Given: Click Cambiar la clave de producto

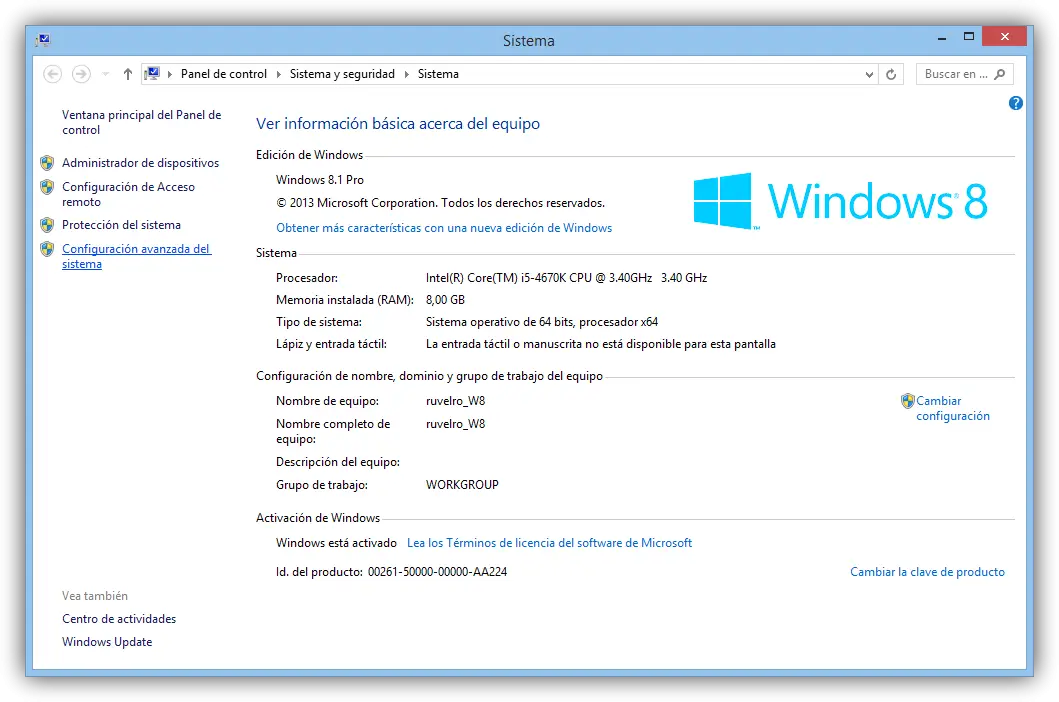Looking at the screenshot, I should click(927, 572).
